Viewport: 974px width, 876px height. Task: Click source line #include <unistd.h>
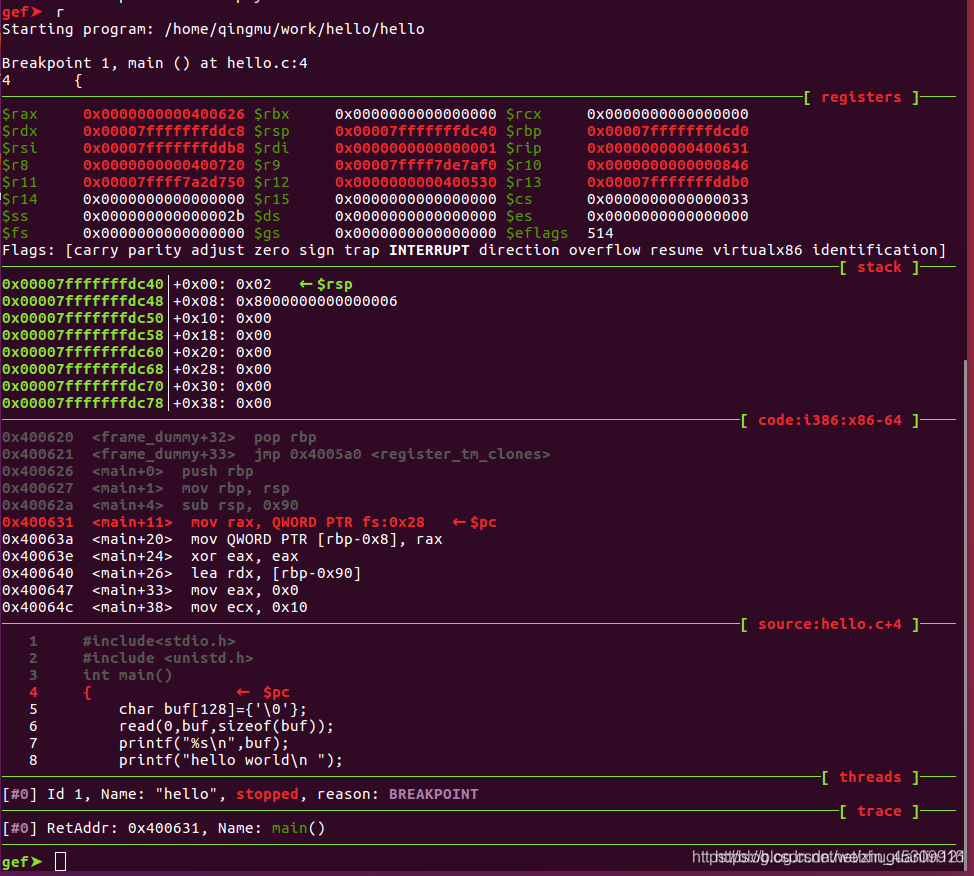pyautogui.click(x=168, y=659)
